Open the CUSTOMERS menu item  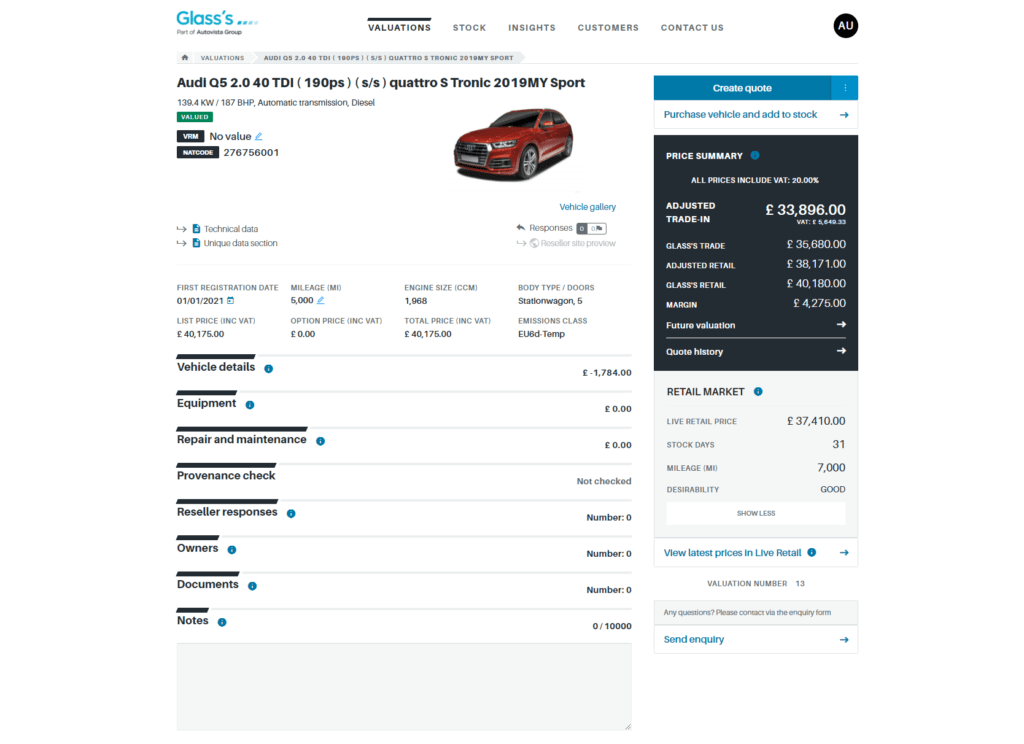[x=607, y=28]
